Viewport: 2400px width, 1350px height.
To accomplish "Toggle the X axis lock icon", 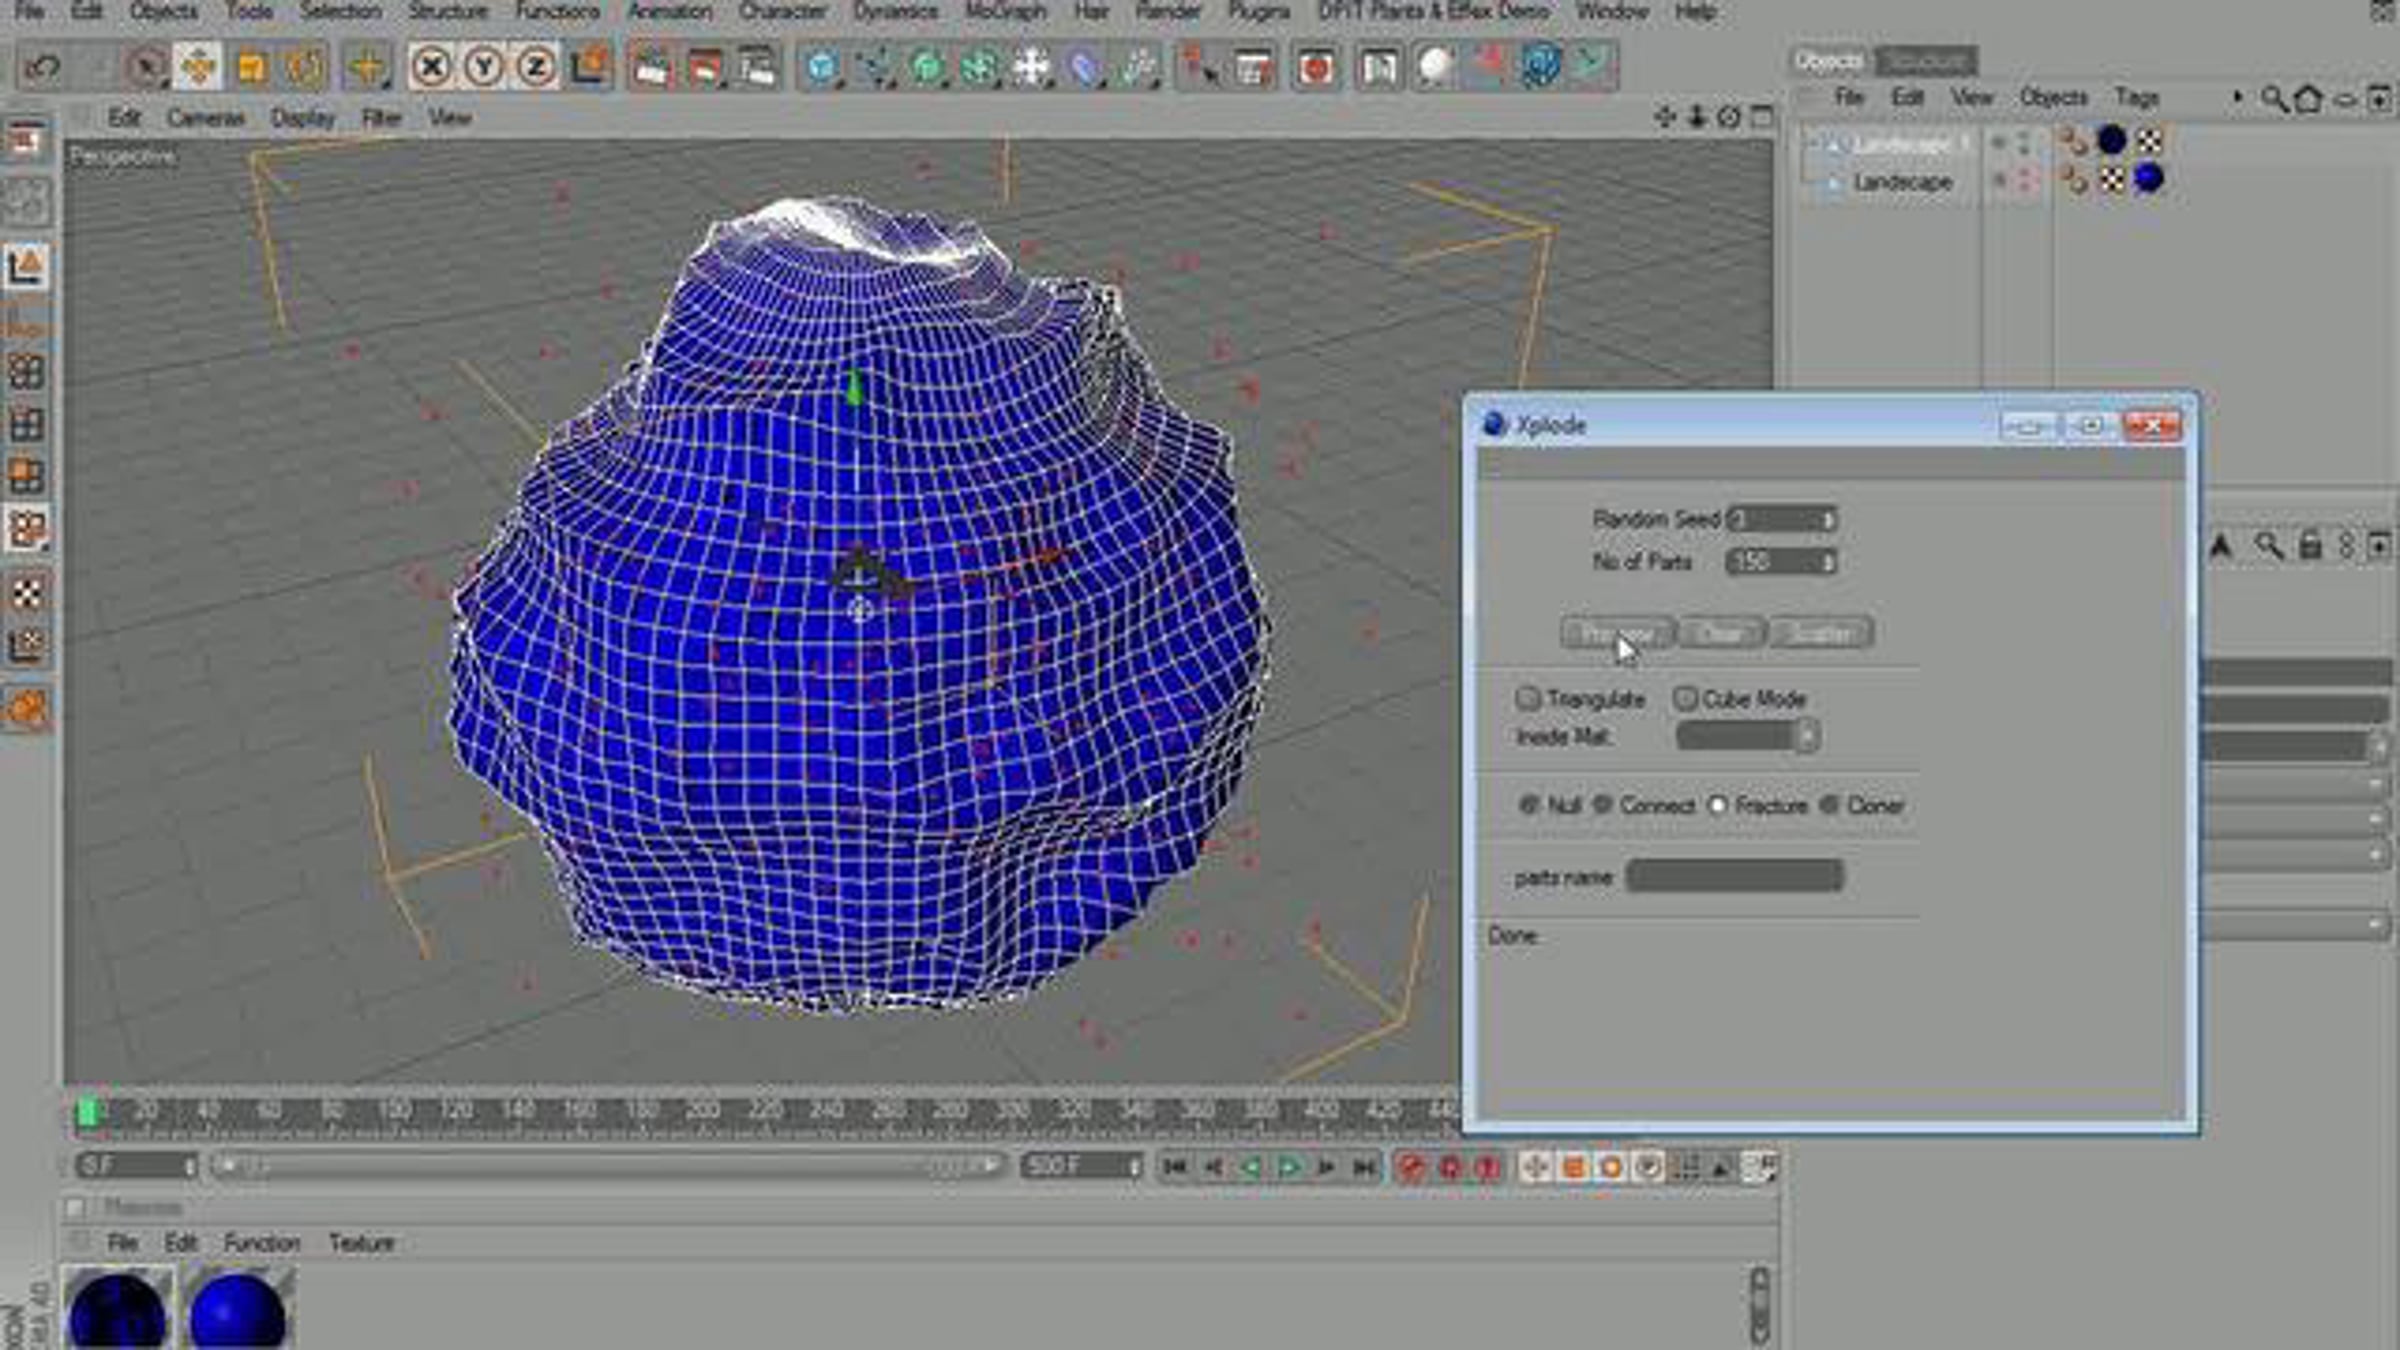I will tap(431, 67).
